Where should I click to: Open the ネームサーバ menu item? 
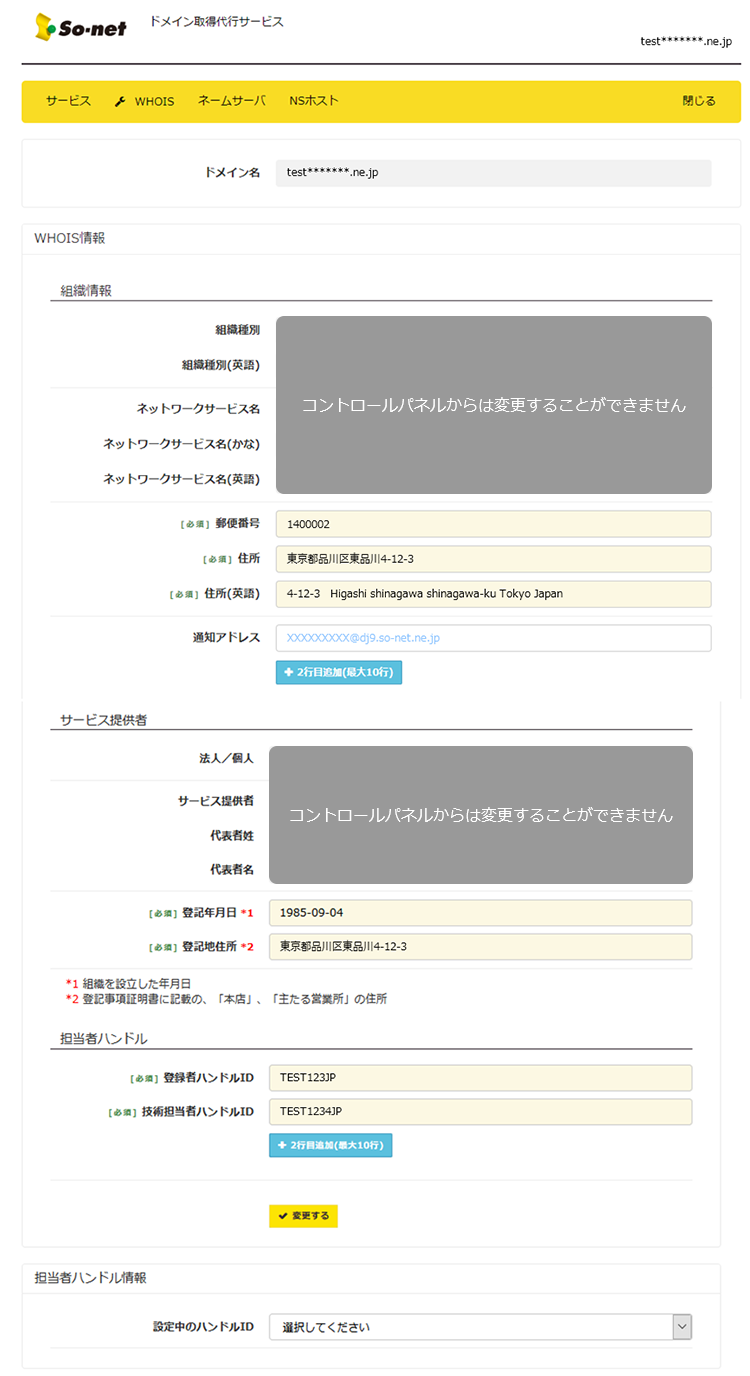231,101
